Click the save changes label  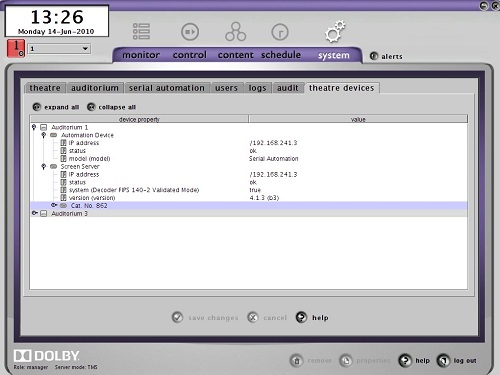pos(213,318)
